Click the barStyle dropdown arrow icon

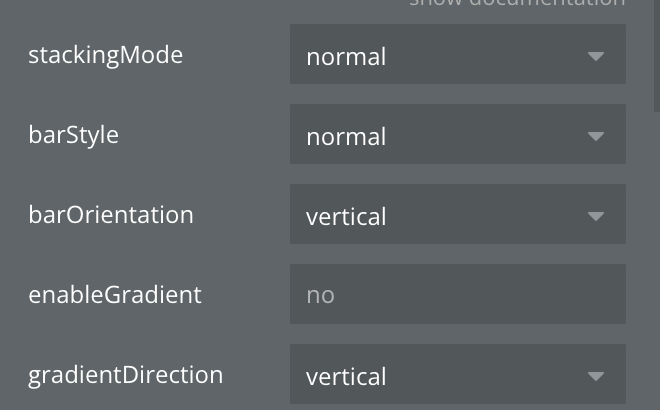coord(596,136)
